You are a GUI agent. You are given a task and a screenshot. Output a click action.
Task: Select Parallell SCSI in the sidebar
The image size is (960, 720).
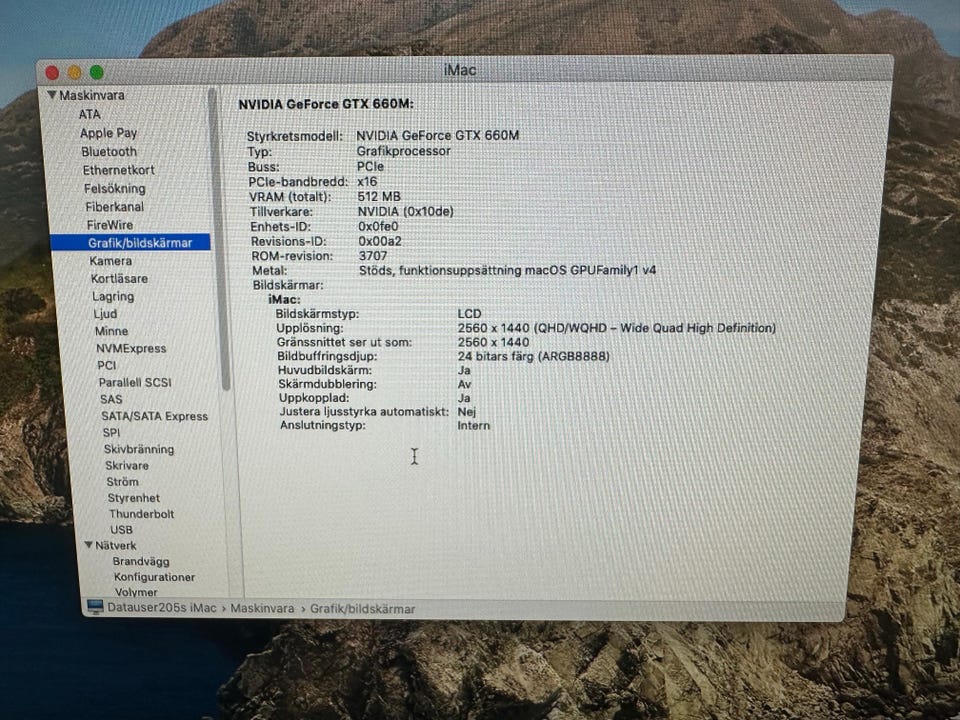135,382
